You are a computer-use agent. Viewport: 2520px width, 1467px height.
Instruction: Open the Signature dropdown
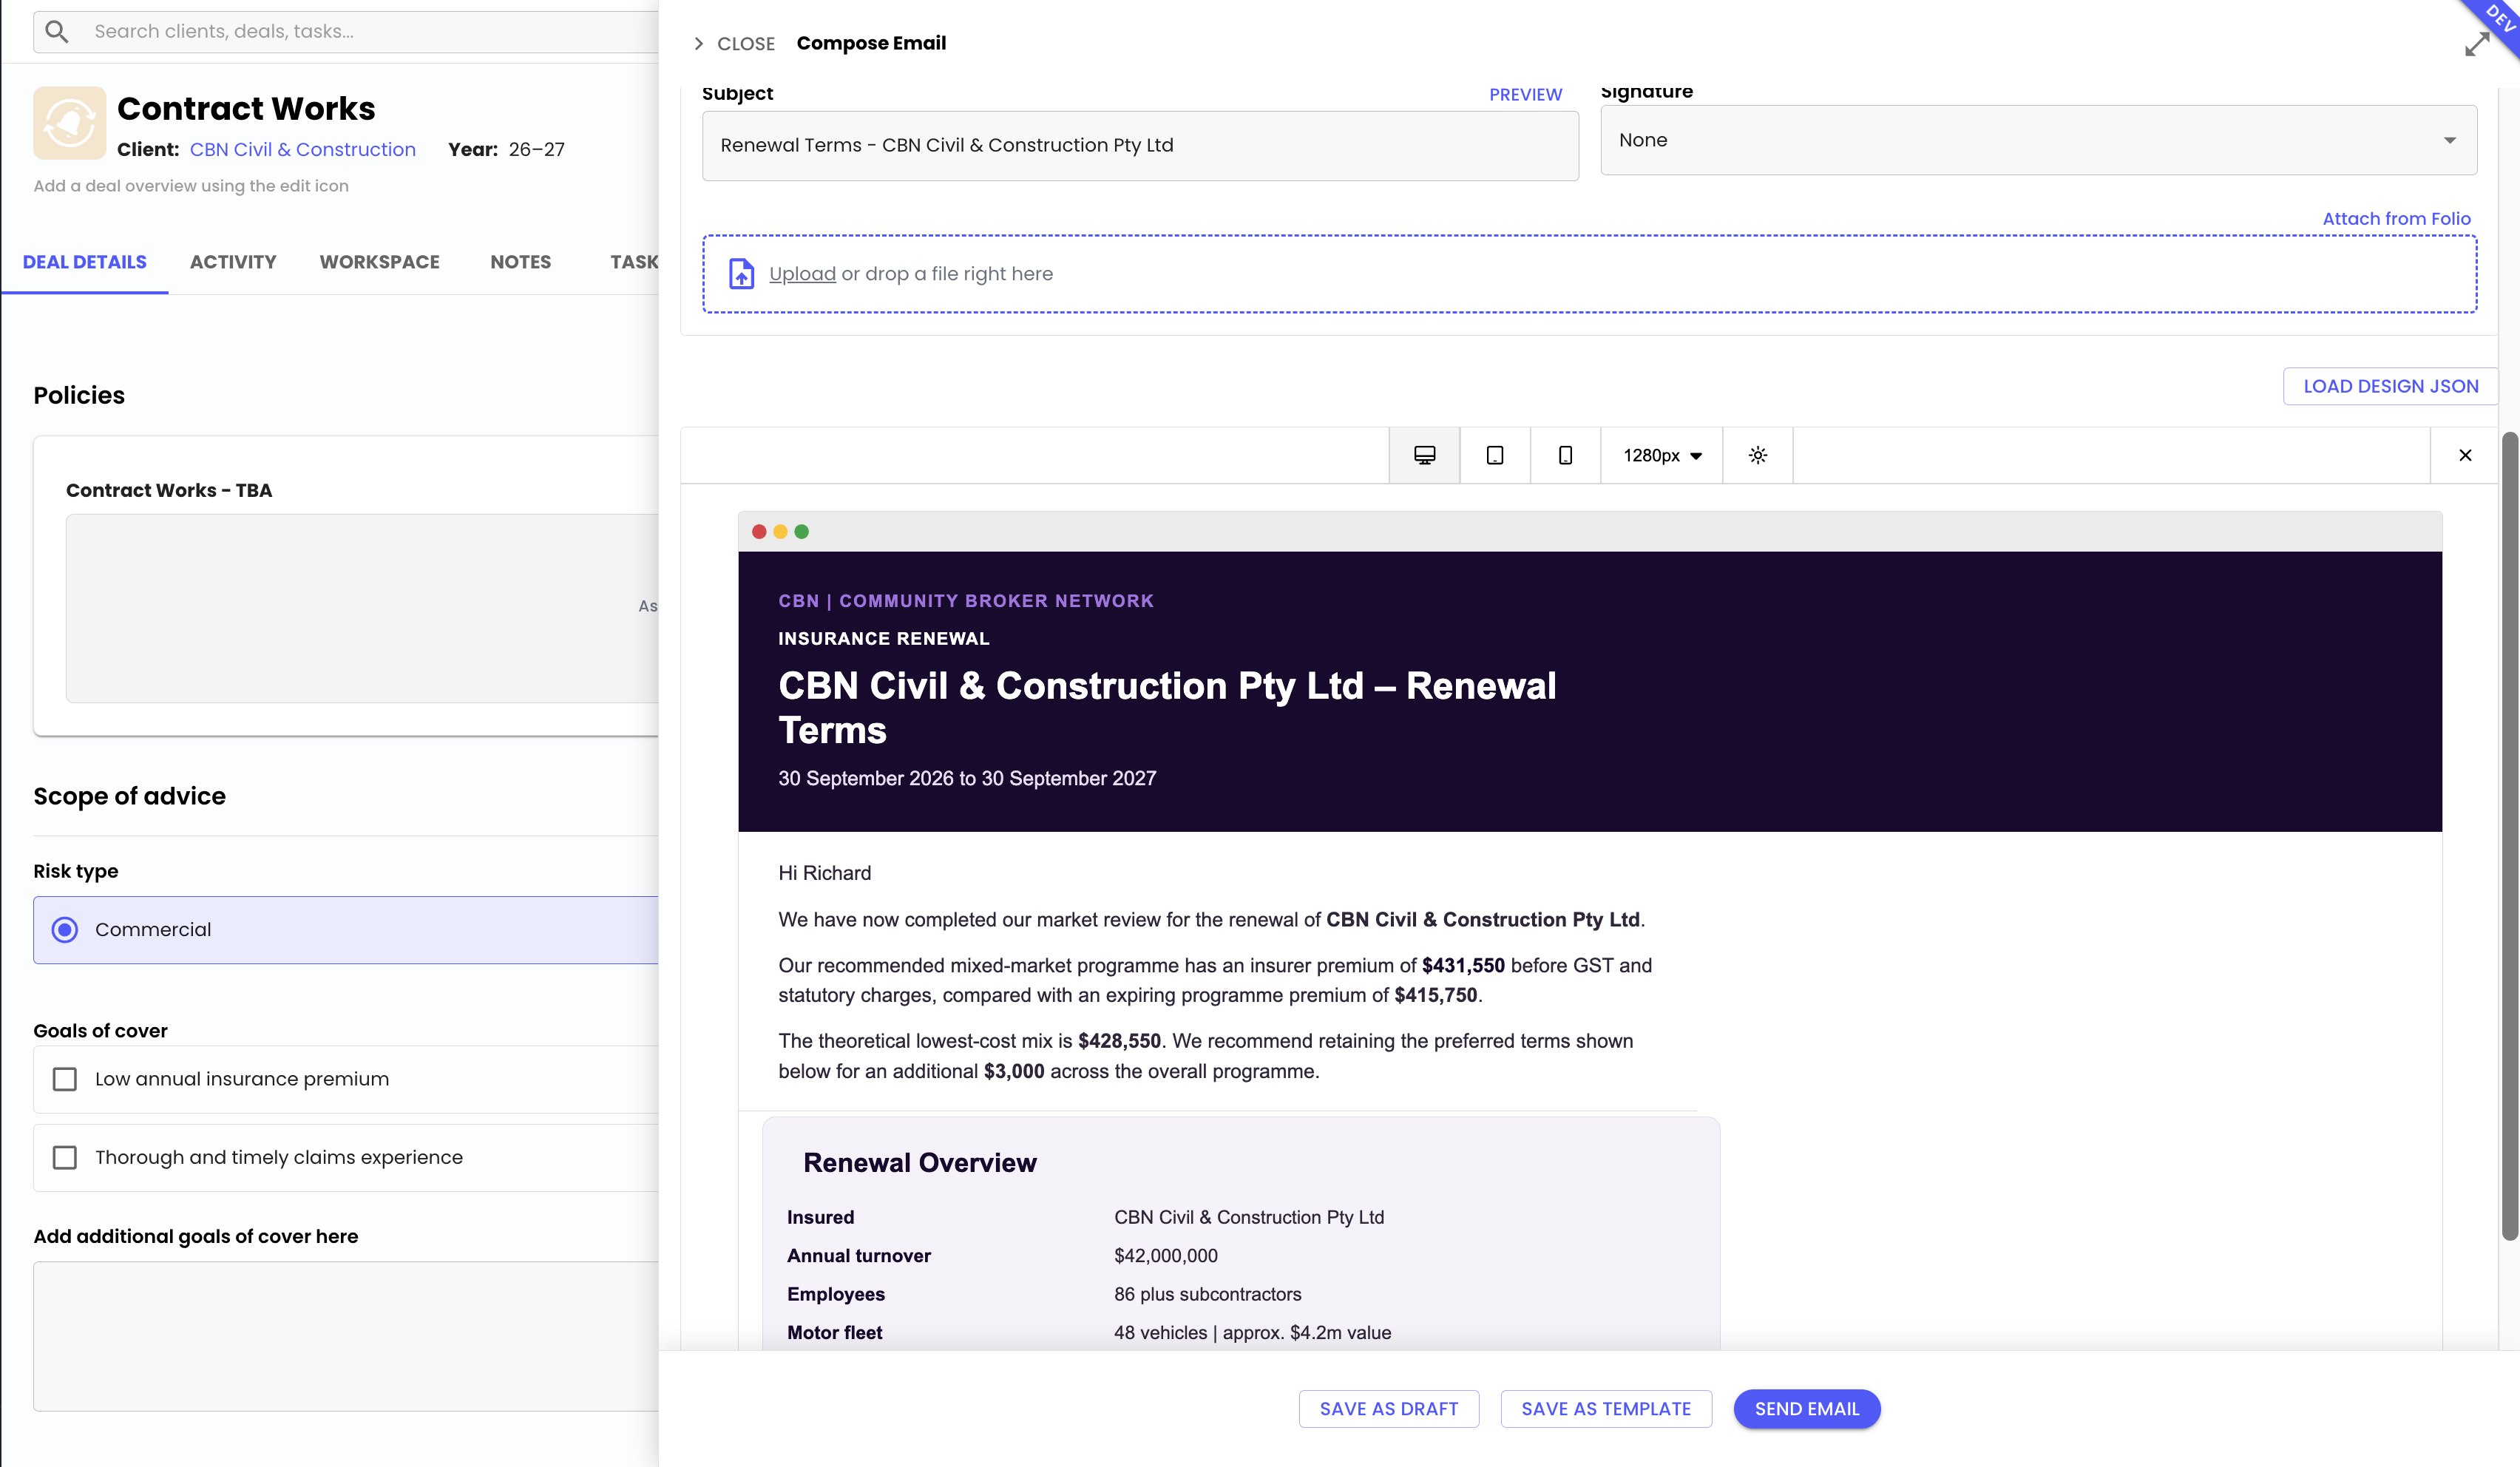(2038, 140)
